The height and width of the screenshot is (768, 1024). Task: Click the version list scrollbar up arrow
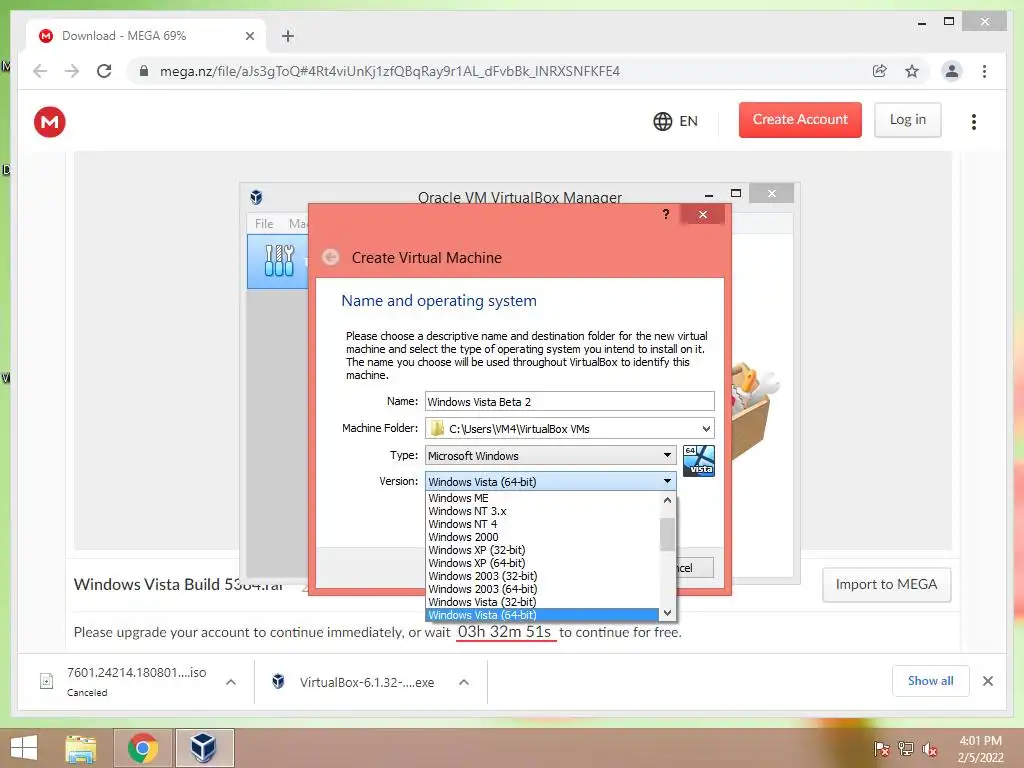(667, 500)
